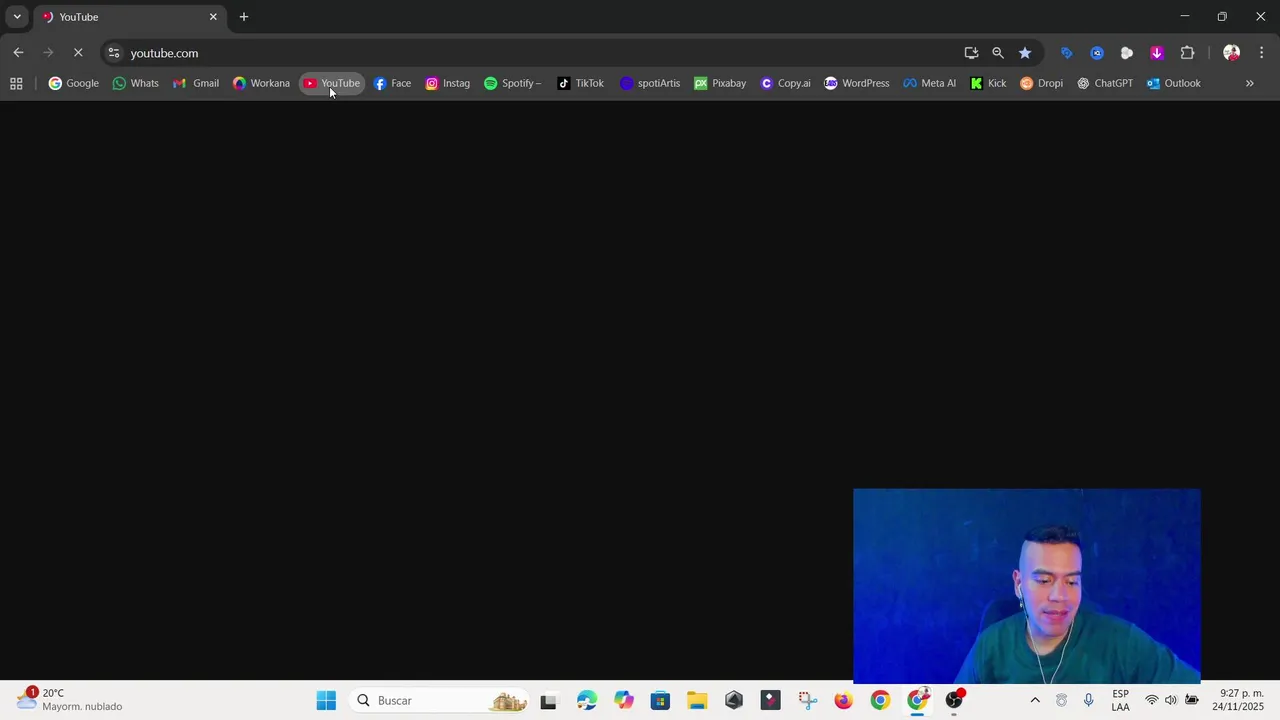
Task: Open the weather widget in taskbar
Action: pos(70,700)
